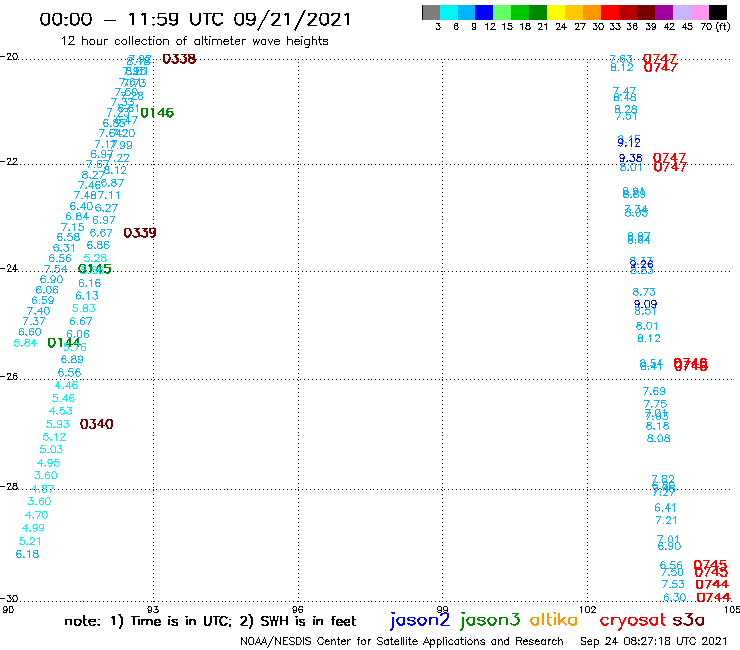
Task: Click the '-28' latitude axis label
Action: pyautogui.click(x=9, y=486)
